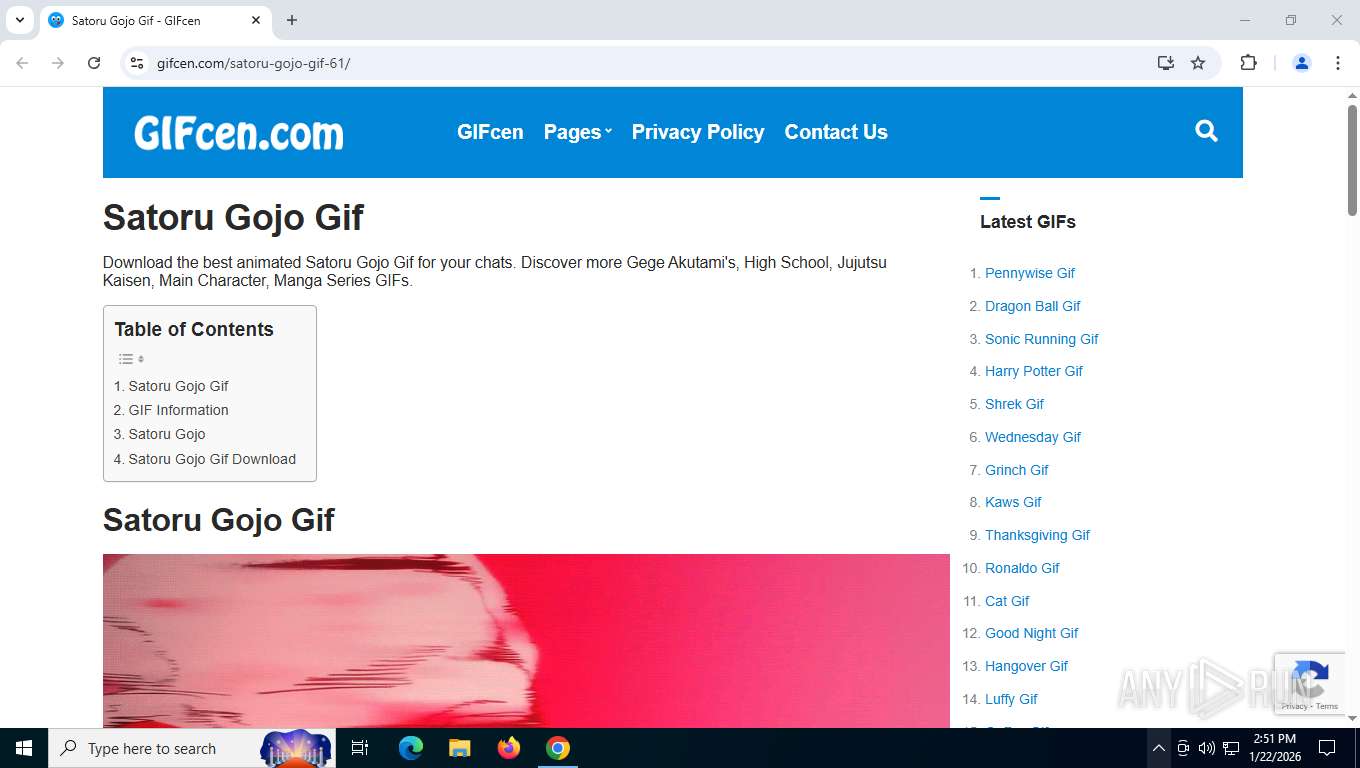Screen dimensions: 1360x768
Task: Open the Pennywise Gif link
Action: 1030,273
